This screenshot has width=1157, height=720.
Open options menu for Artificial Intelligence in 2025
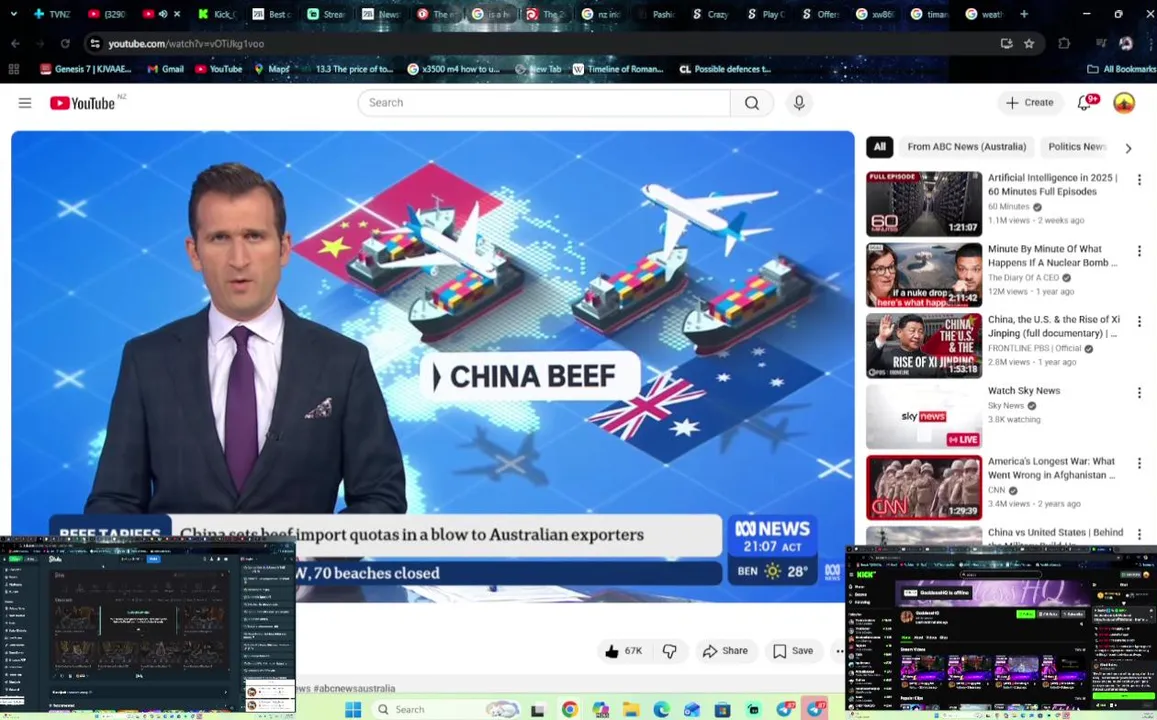[1139, 180]
